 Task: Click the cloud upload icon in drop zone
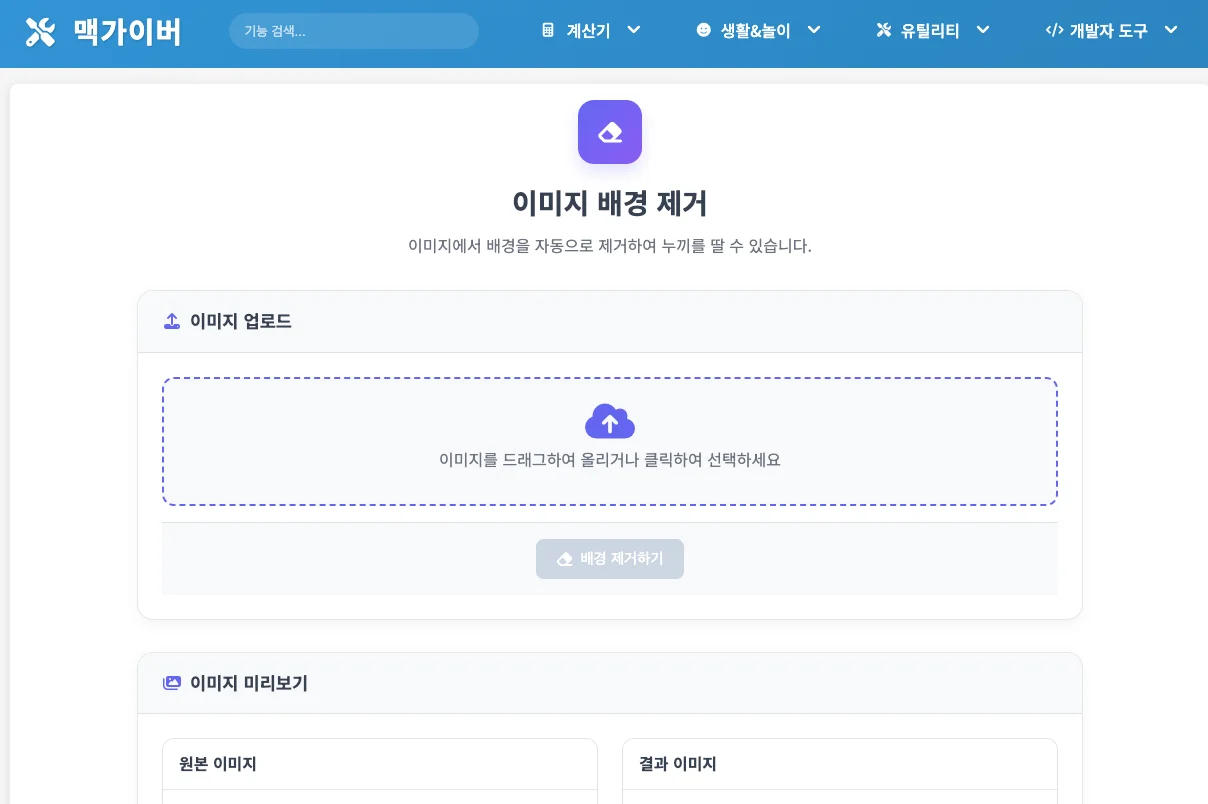point(610,421)
